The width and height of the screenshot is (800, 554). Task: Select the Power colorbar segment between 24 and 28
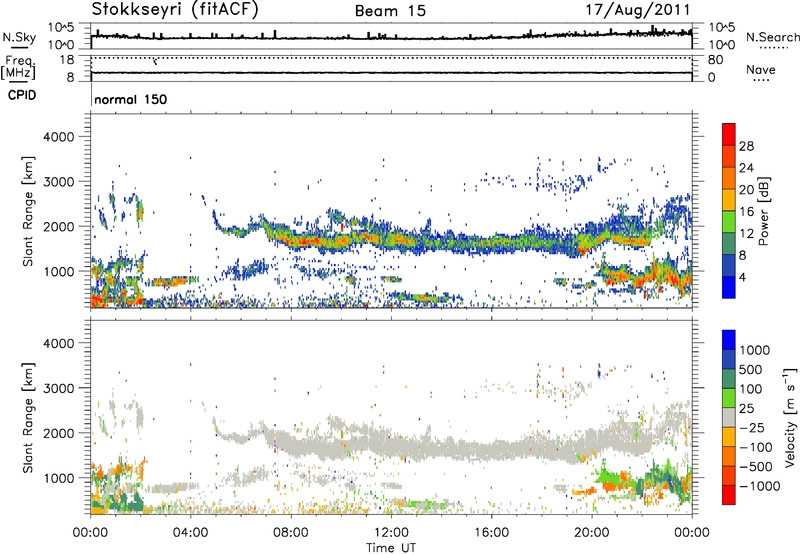pos(729,156)
